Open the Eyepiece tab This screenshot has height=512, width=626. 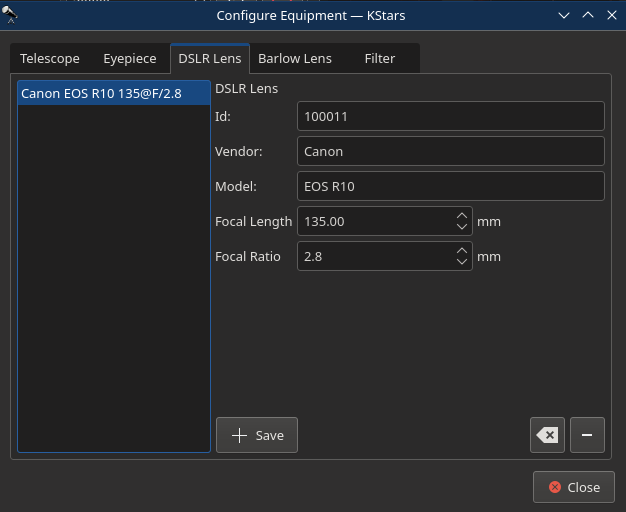point(130,59)
